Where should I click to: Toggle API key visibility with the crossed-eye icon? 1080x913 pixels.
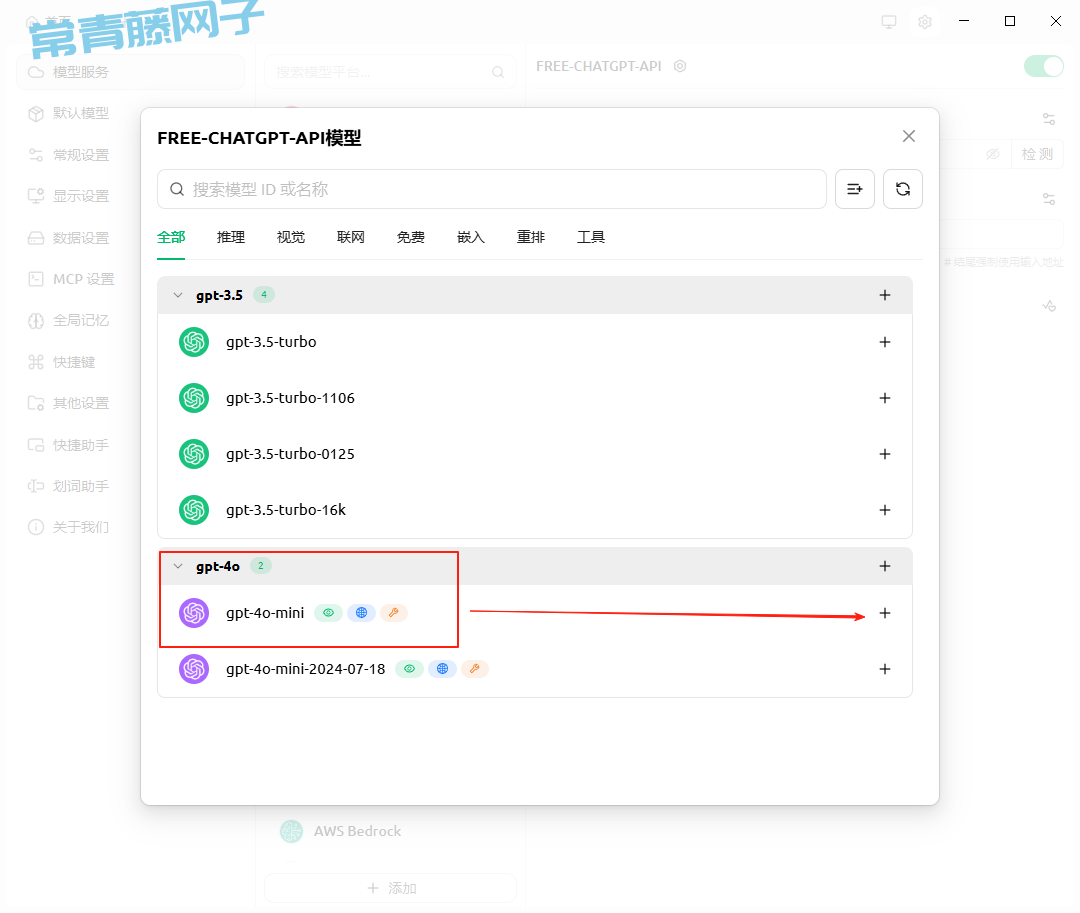point(993,154)
